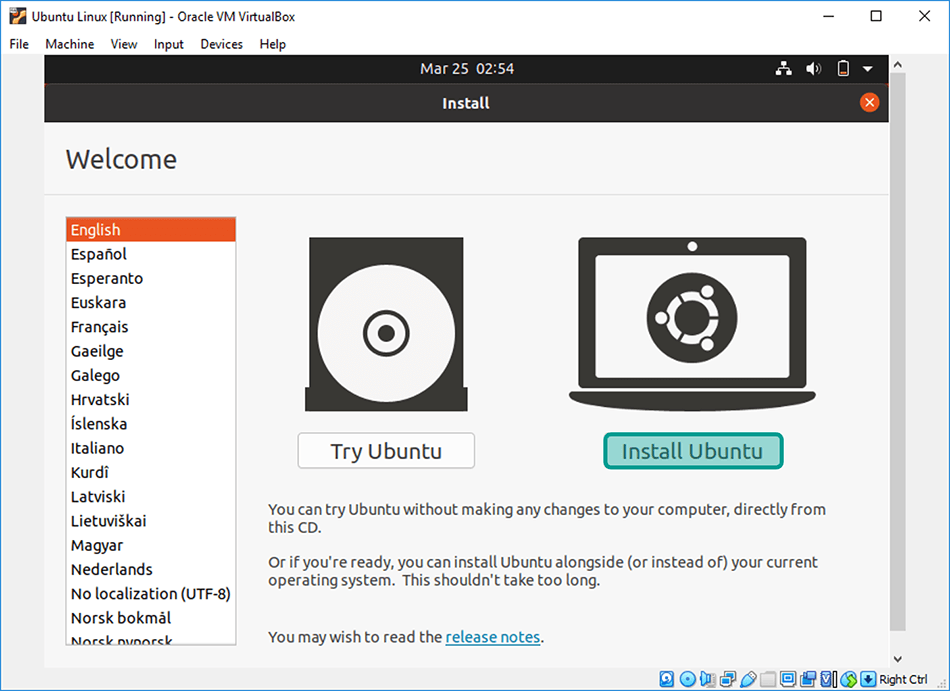
Task: Select No localization (UTF-8) language
Action: pyautogui.click(x=151, y=593)
